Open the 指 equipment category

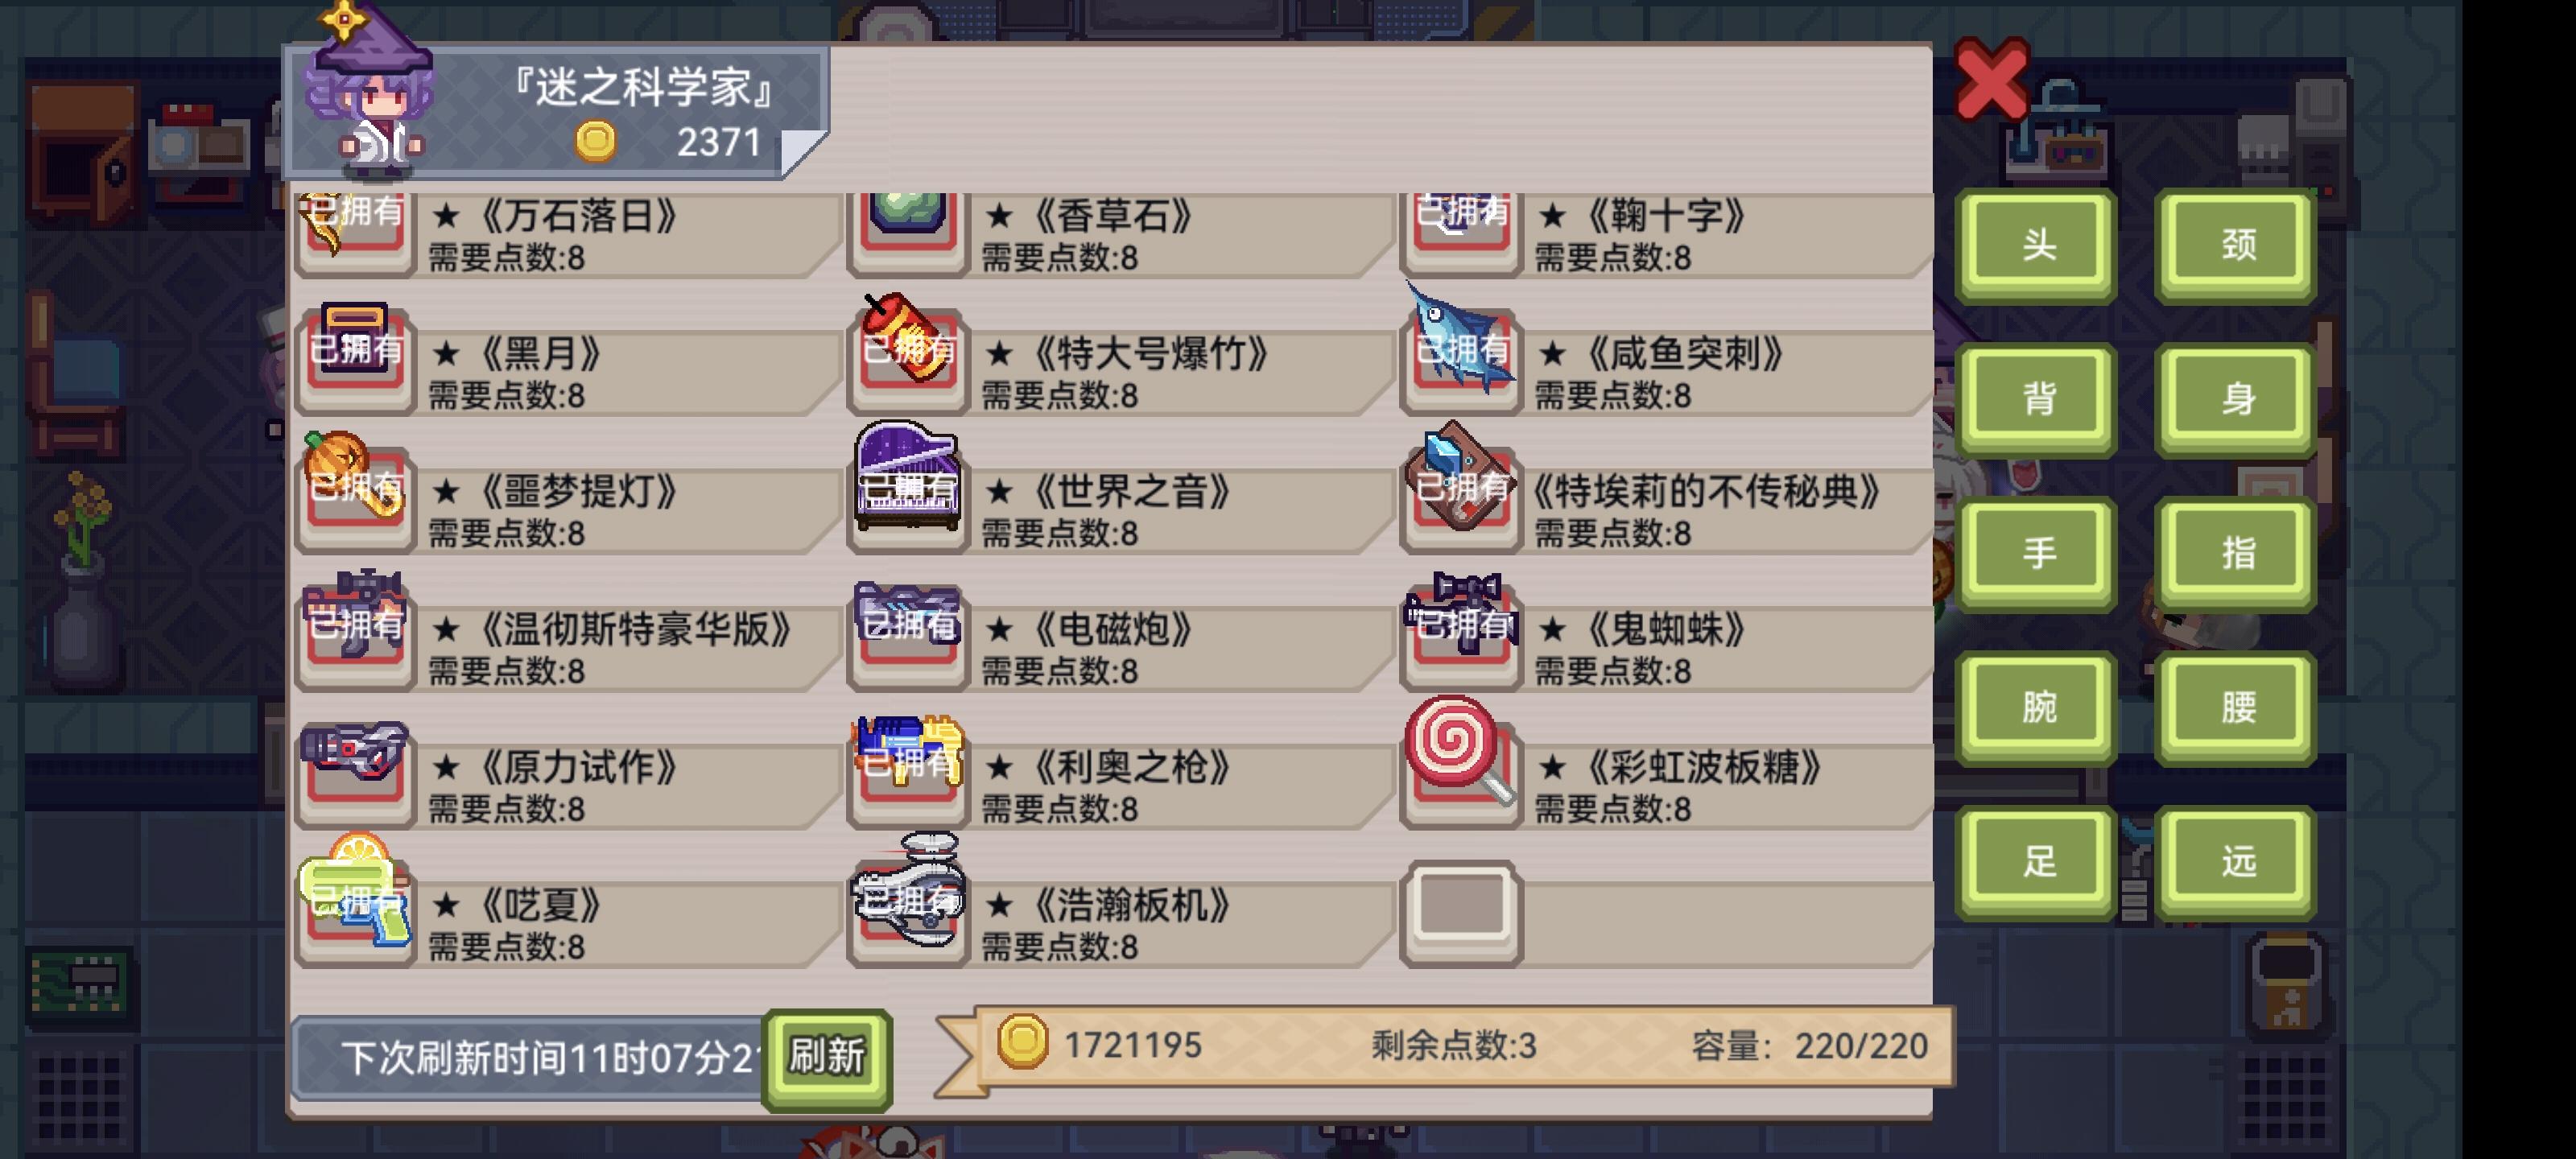(x=2237, y=553)
